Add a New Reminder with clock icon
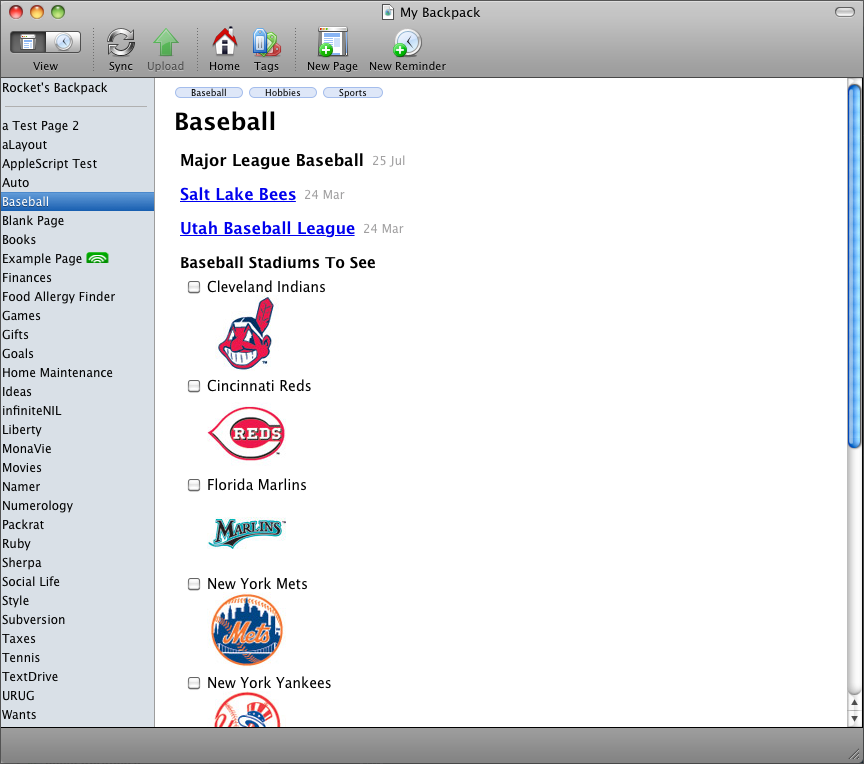This screenshot has height=764, width=864. 407,43
